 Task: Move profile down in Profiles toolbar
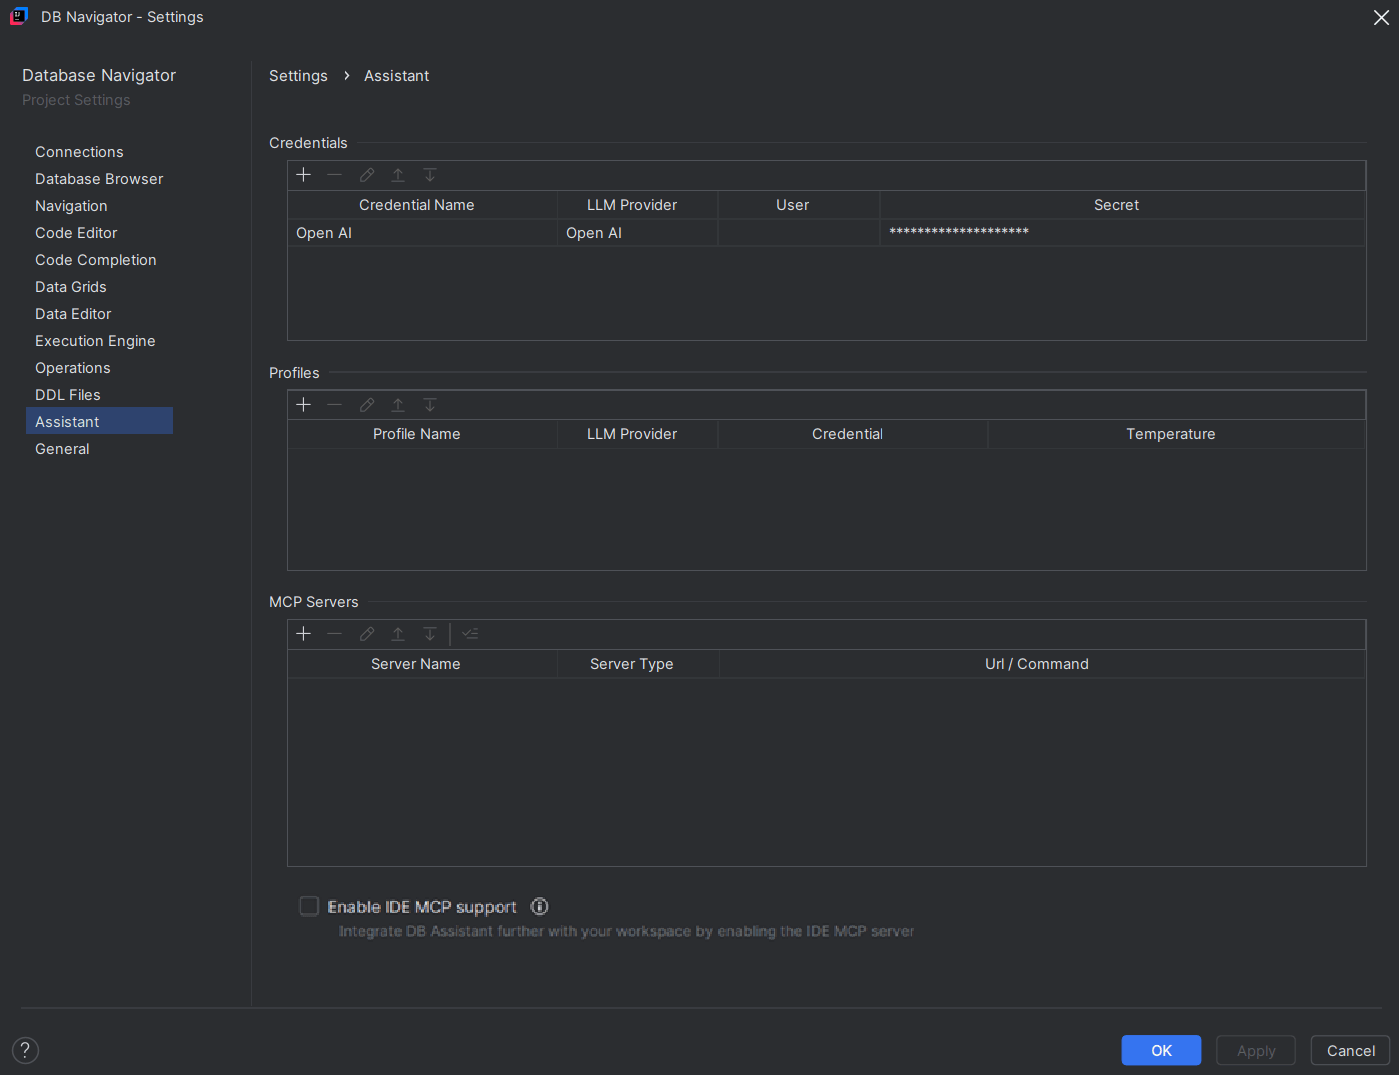pos(430,405)
